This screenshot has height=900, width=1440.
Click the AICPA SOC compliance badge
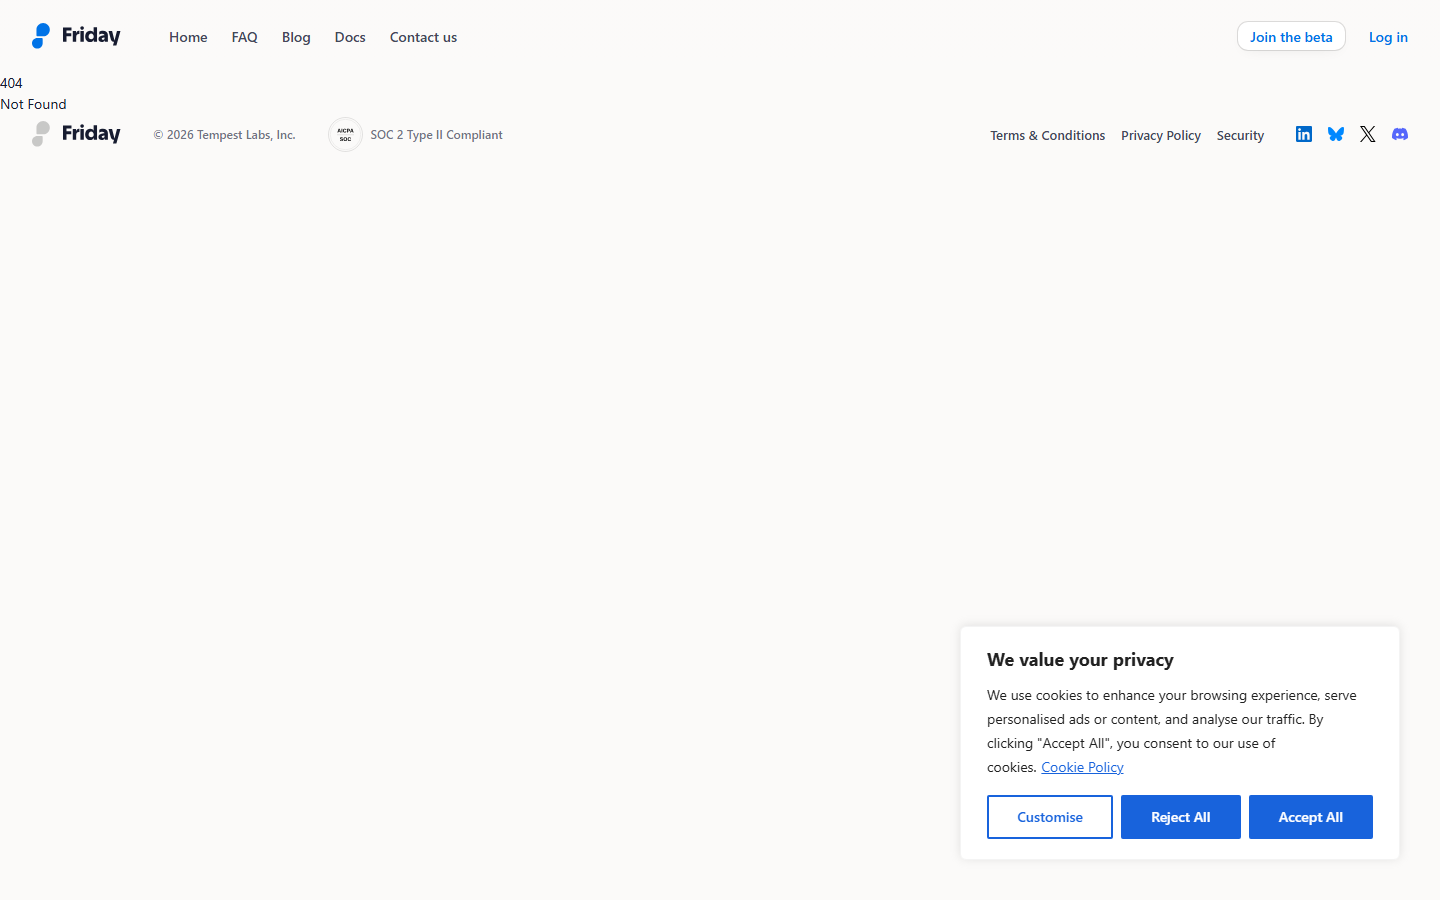(x=345, y=134)
